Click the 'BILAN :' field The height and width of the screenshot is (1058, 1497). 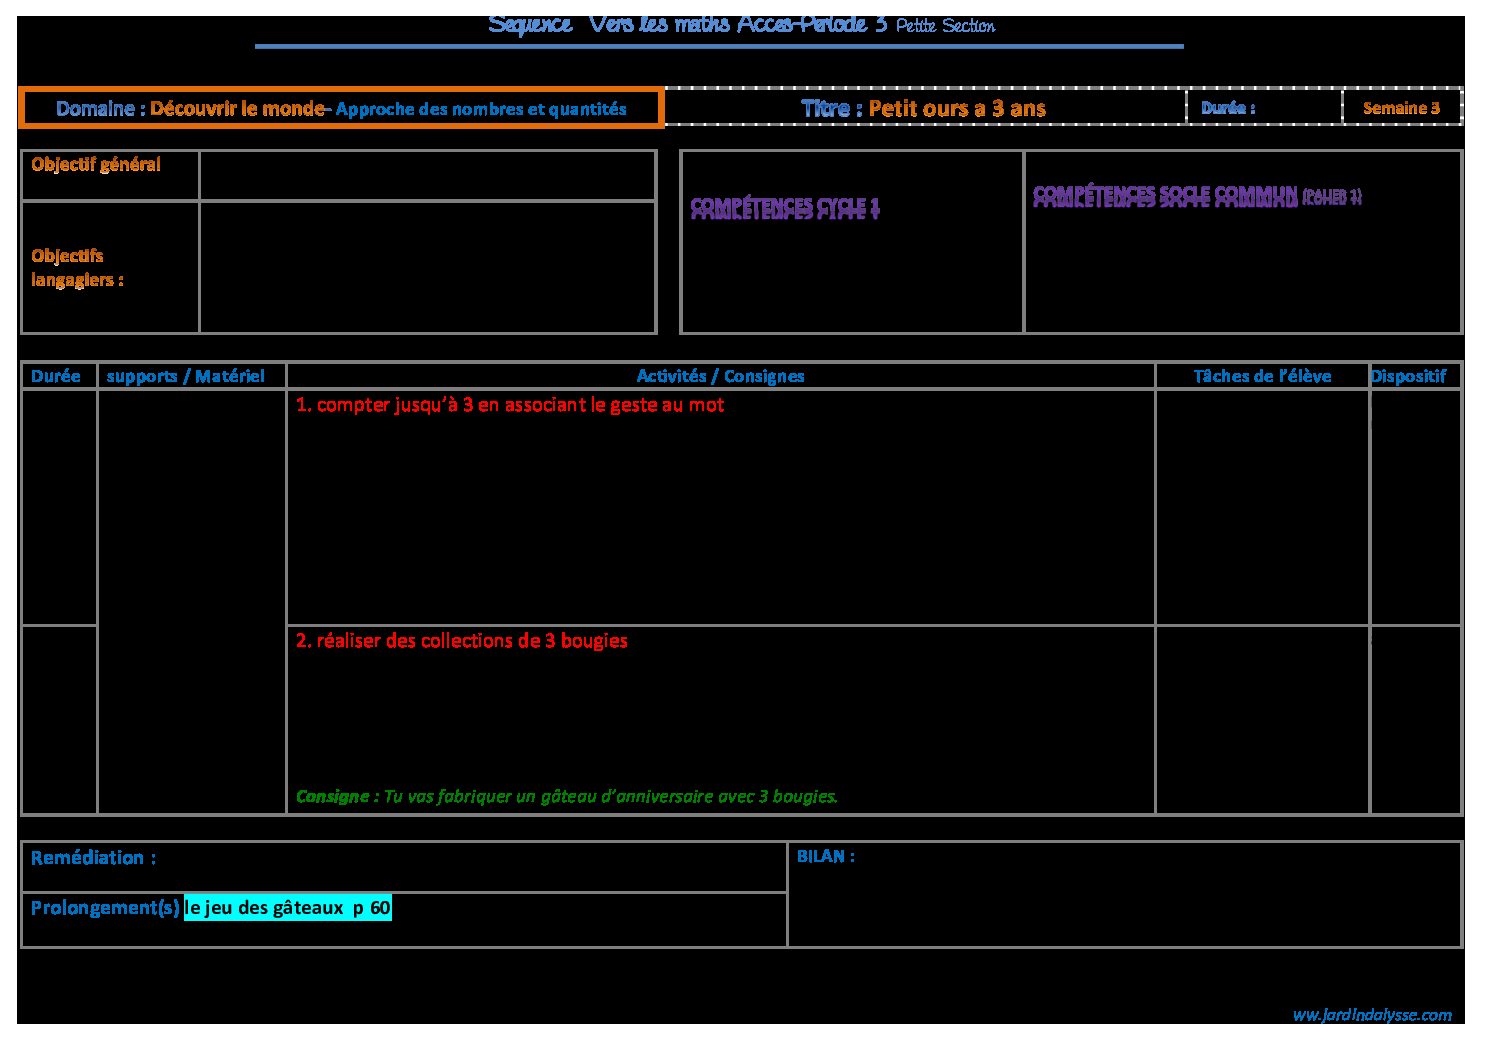tap(826, 857)
